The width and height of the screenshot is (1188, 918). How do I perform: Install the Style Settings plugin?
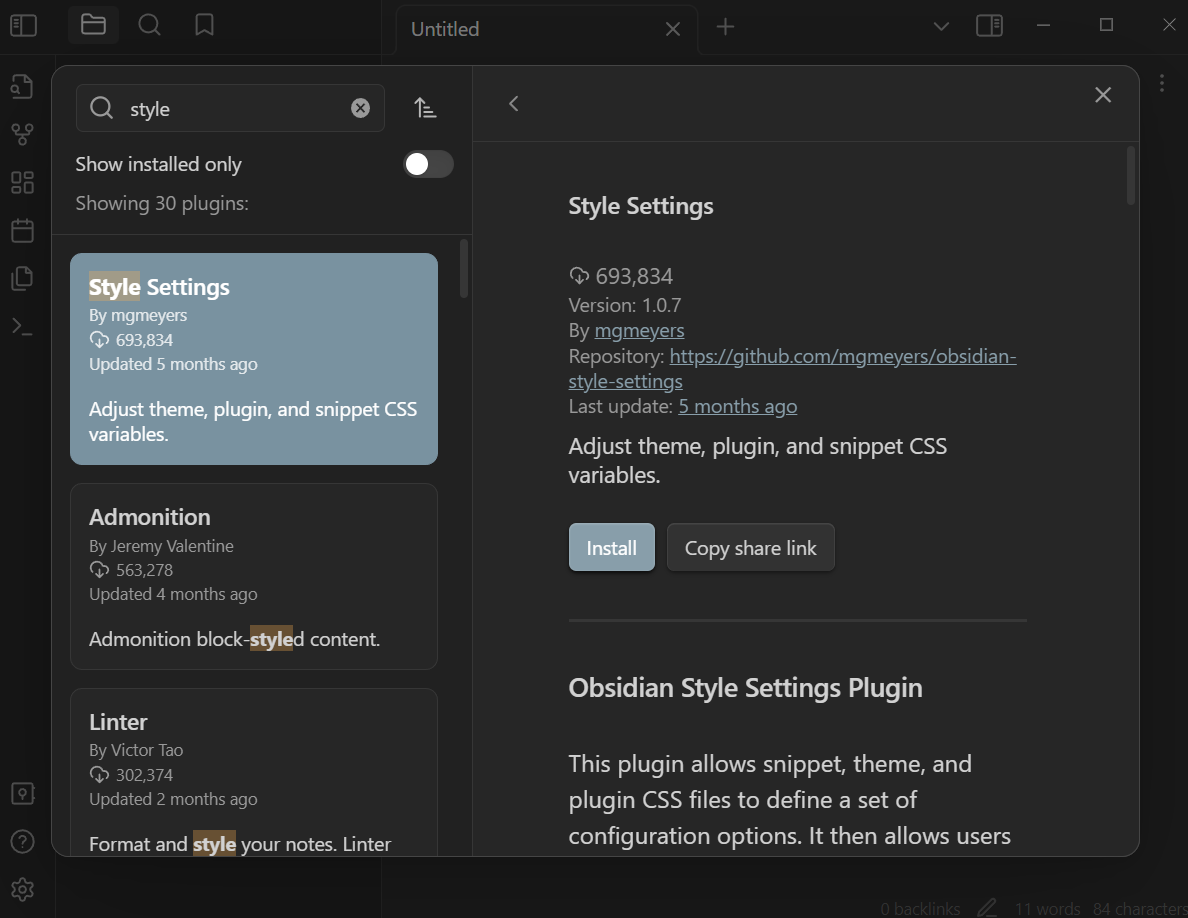611,548
